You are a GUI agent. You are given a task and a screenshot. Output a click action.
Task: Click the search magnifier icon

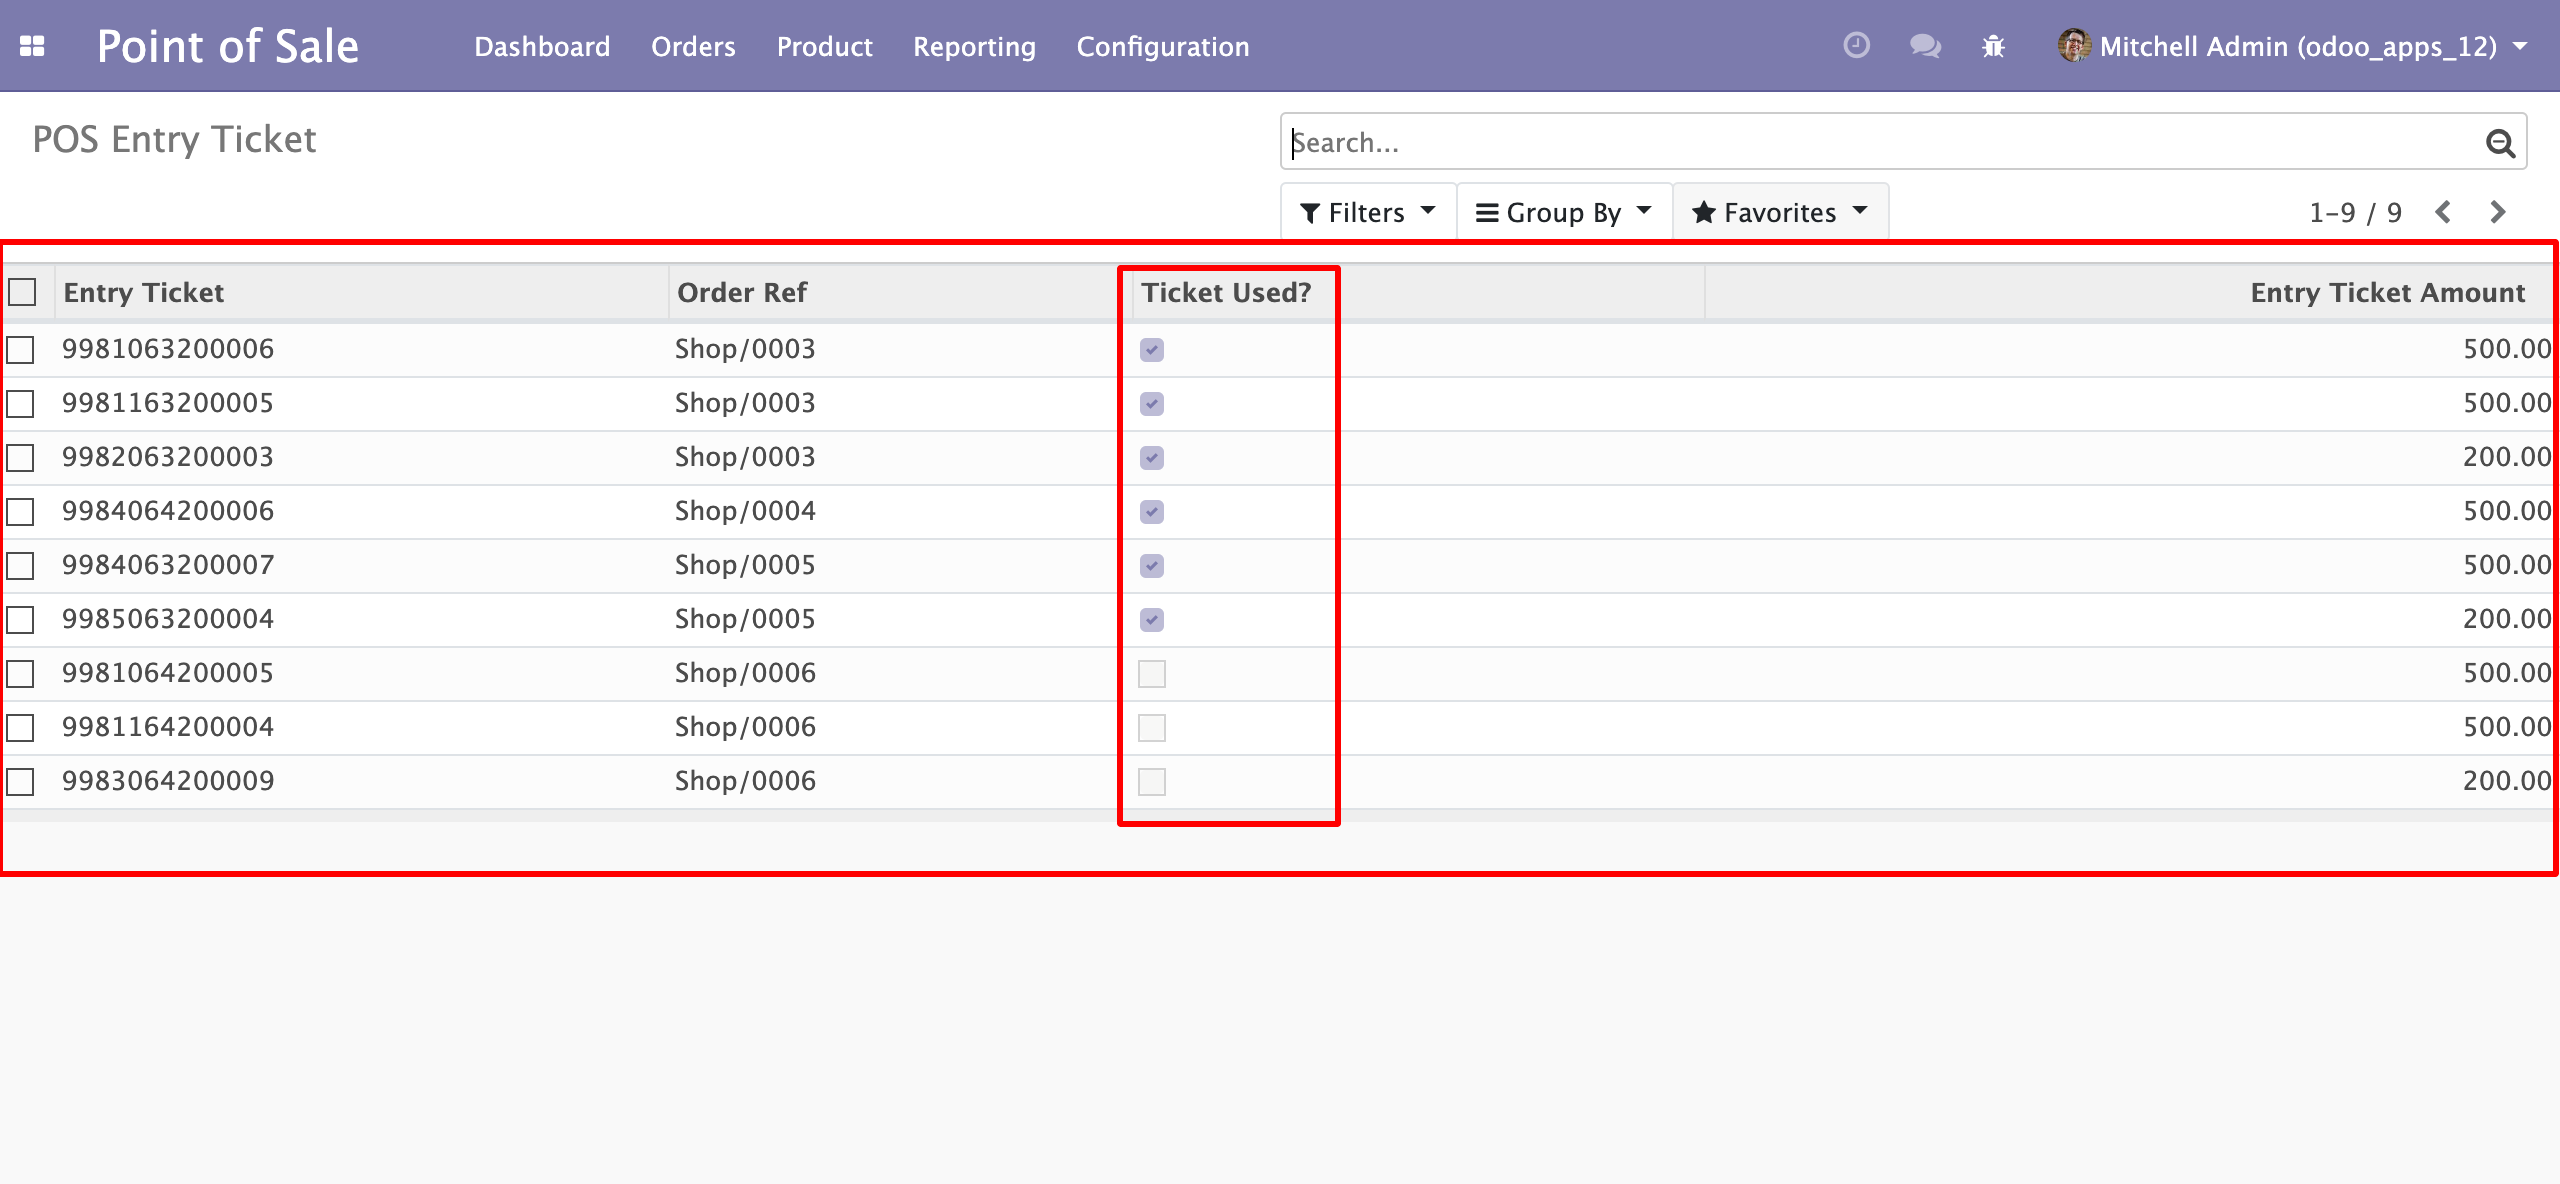coord(2500,143)
